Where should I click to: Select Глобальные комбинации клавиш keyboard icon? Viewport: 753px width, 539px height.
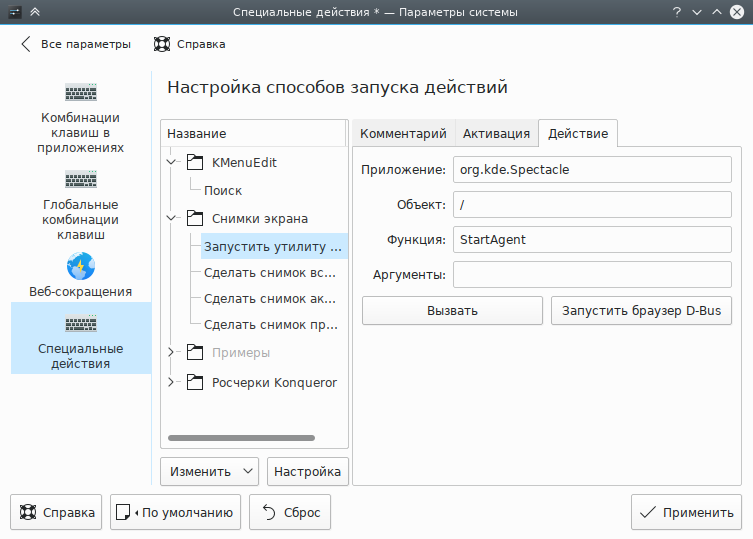81,180
